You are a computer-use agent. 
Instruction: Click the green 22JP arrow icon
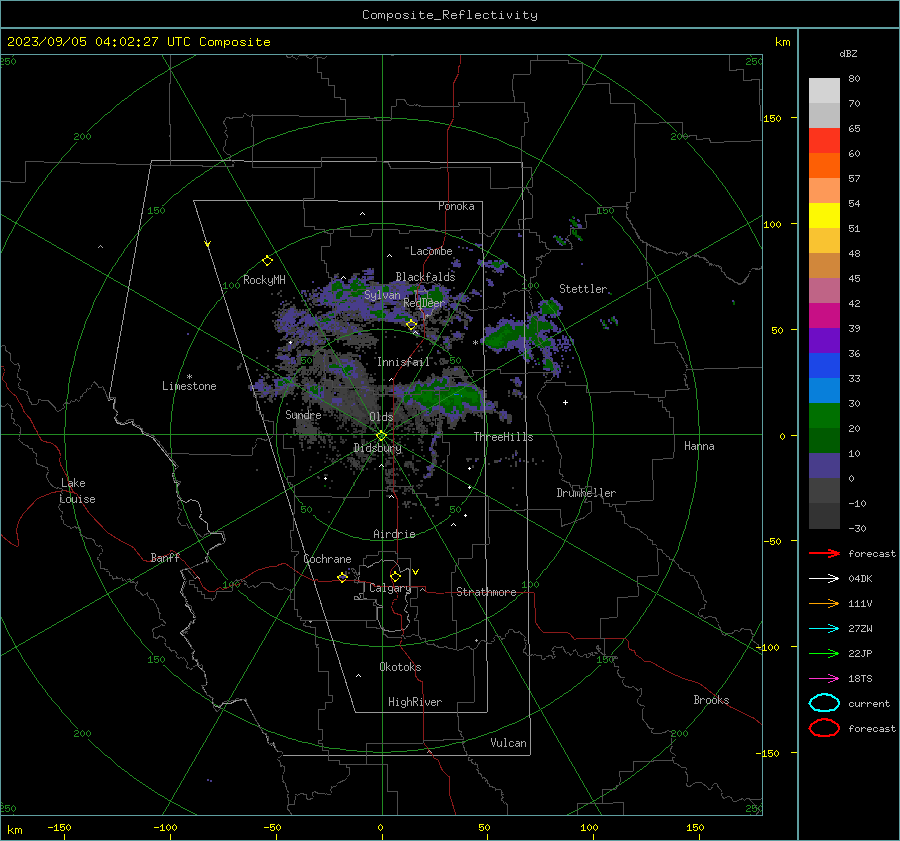point(824,653)
